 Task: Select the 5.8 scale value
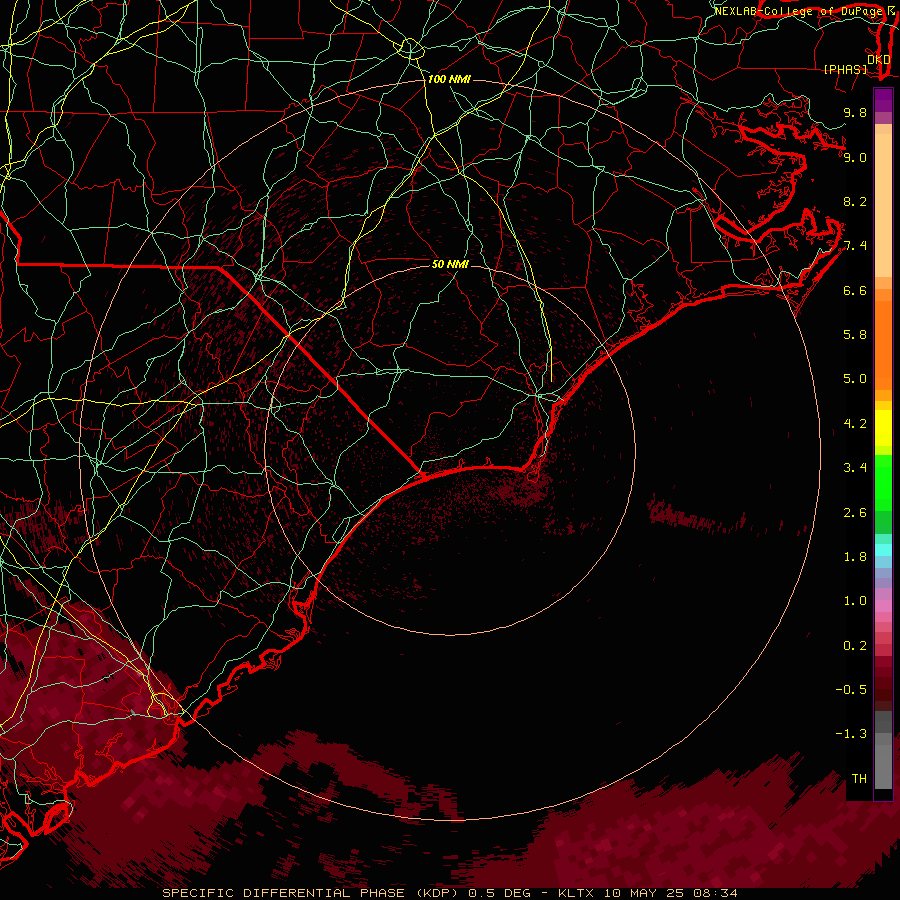click(855, 335)
